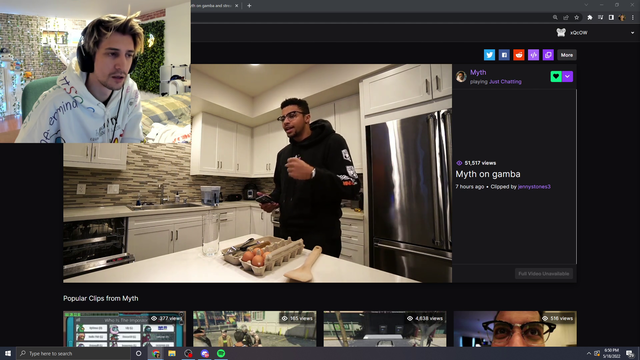The image size is (640, 360).
Task: Open Chrome profile avatar
Action: [x=622, y=18]
